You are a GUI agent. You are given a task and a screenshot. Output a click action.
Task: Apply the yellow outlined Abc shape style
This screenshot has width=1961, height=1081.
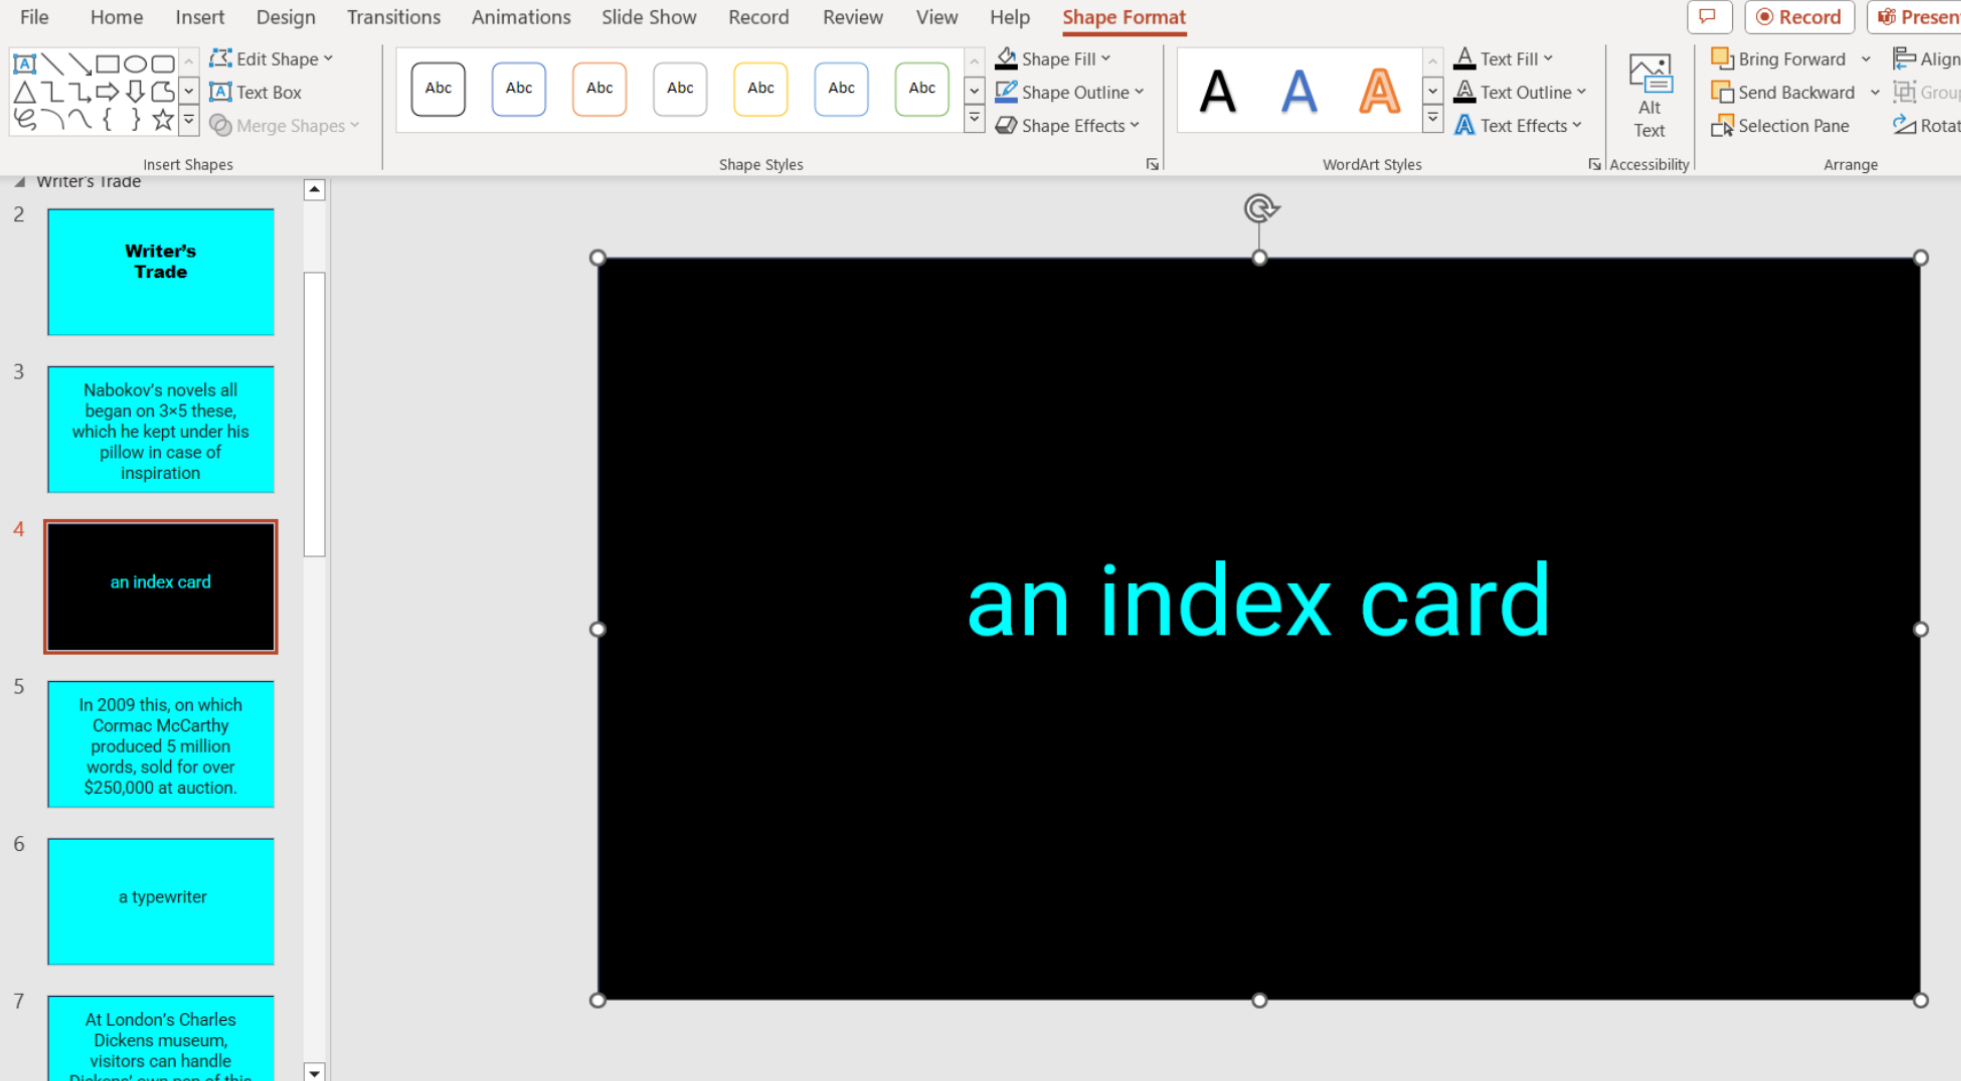(x=760, y=88)
